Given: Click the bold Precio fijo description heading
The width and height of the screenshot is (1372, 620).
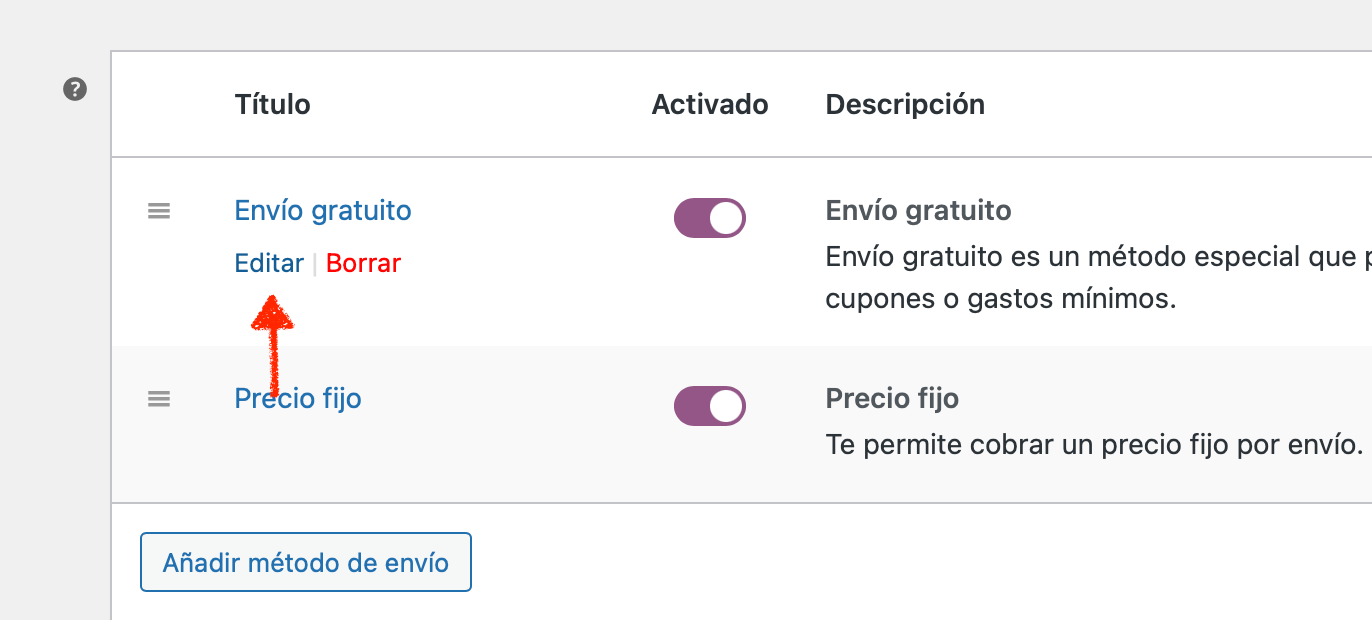Looking at the screenshot, I should coord(892,399).
